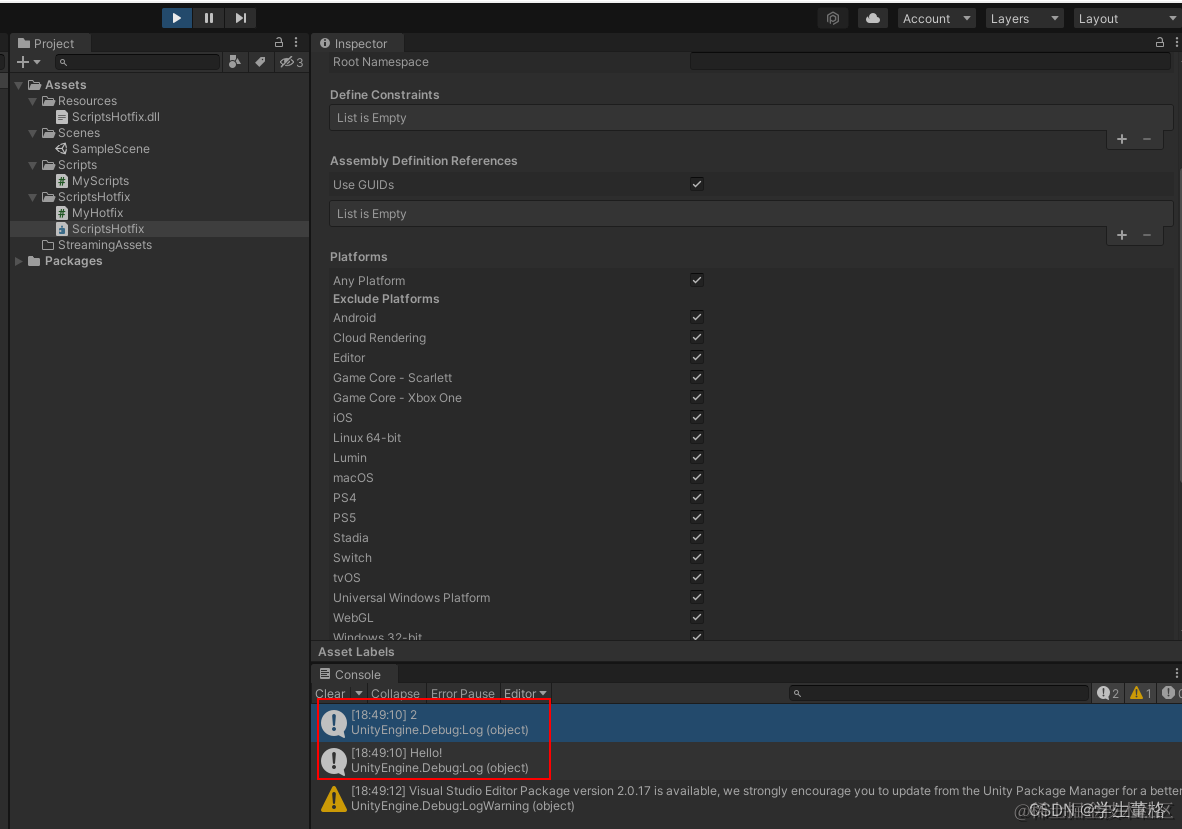Viewport: 1182px width, 829px height.
Task: Select the Visual Studio Editor Package warning entry
Action: 746,799
